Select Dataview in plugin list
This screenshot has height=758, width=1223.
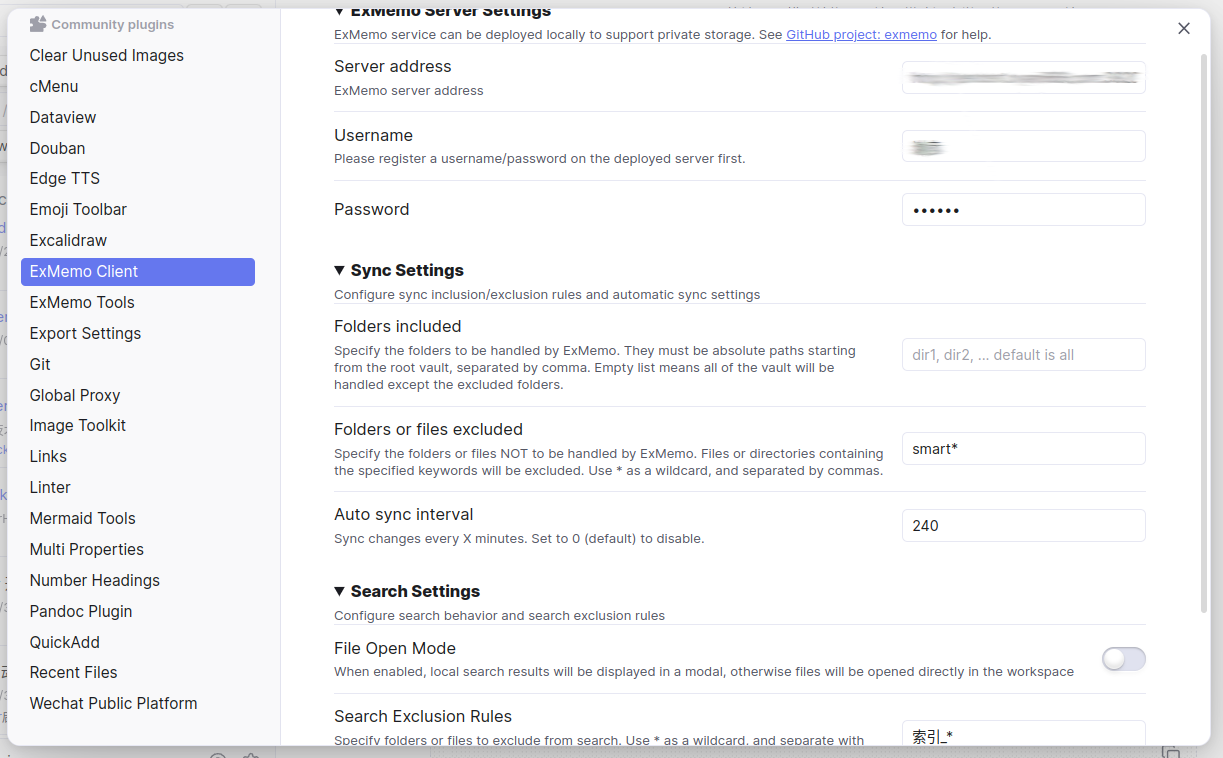[138, 117]
